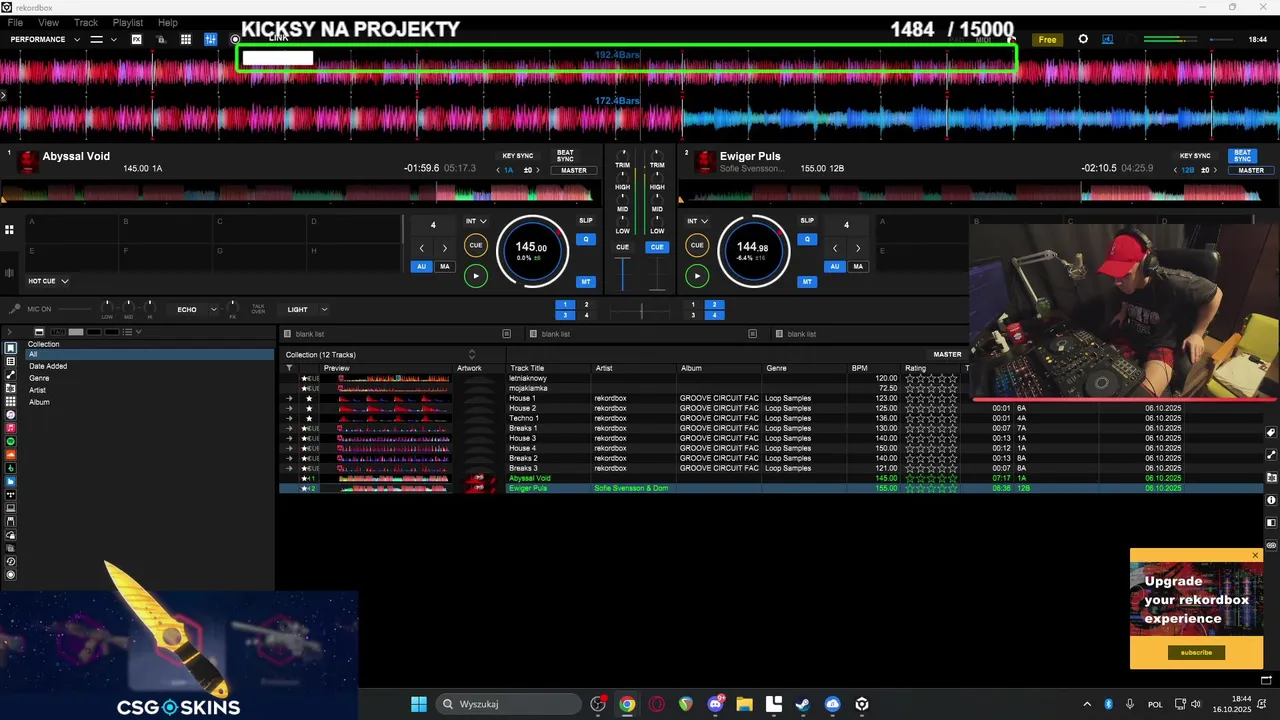The height and width of the screenshot is (720, 1280).
Task: Expand the browser tree side panel arrow
Action: point(9,332)
